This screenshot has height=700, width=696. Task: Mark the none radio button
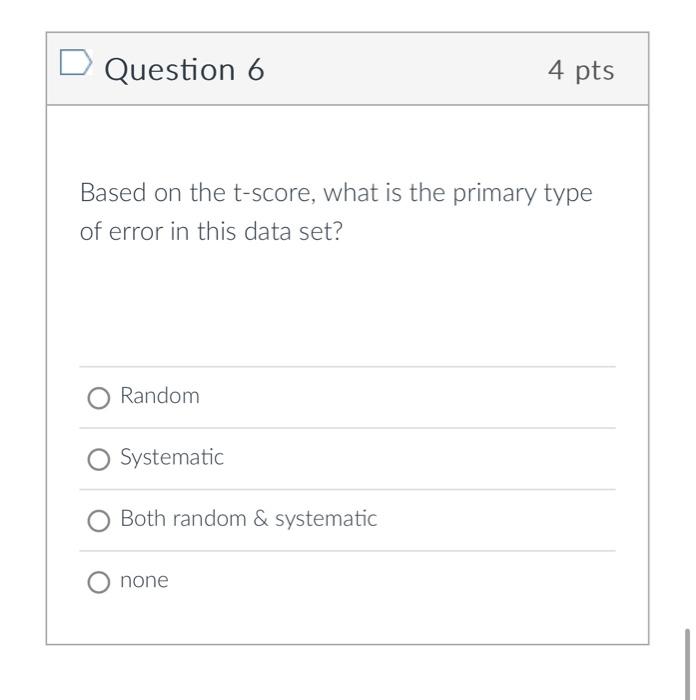point(99,582)
